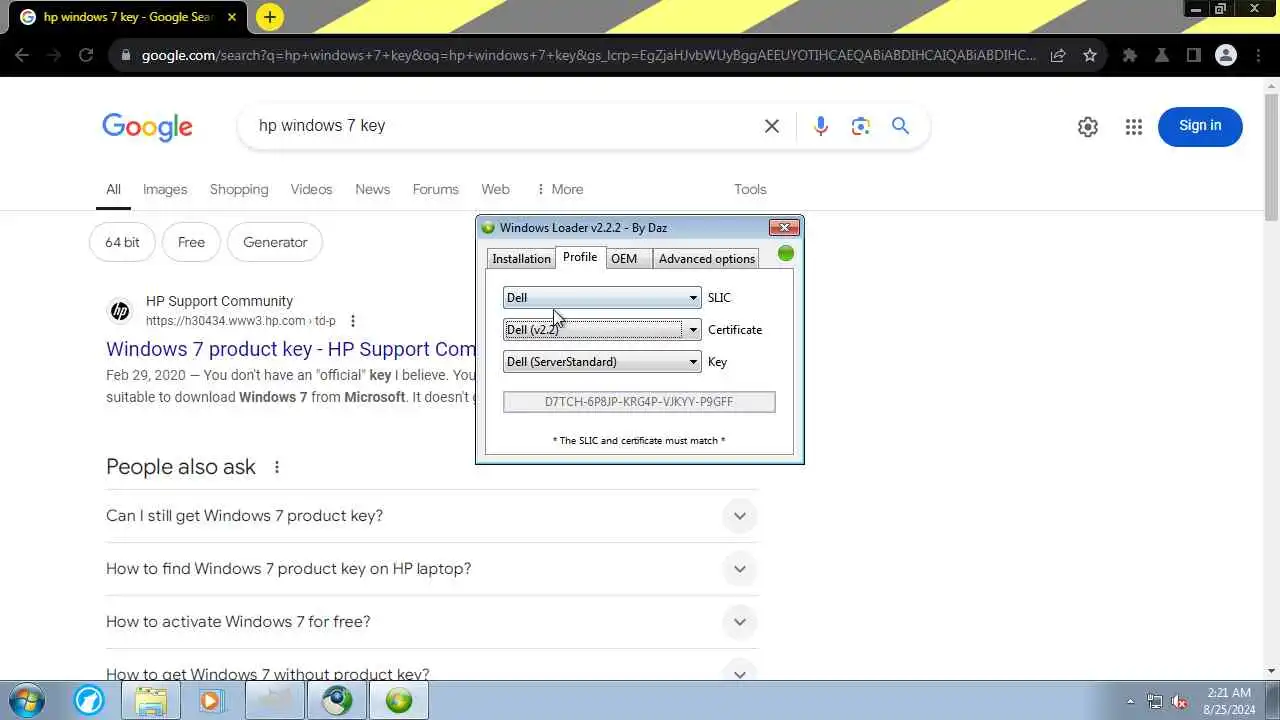Switch to the News search tab

click(x=372, y=189)
